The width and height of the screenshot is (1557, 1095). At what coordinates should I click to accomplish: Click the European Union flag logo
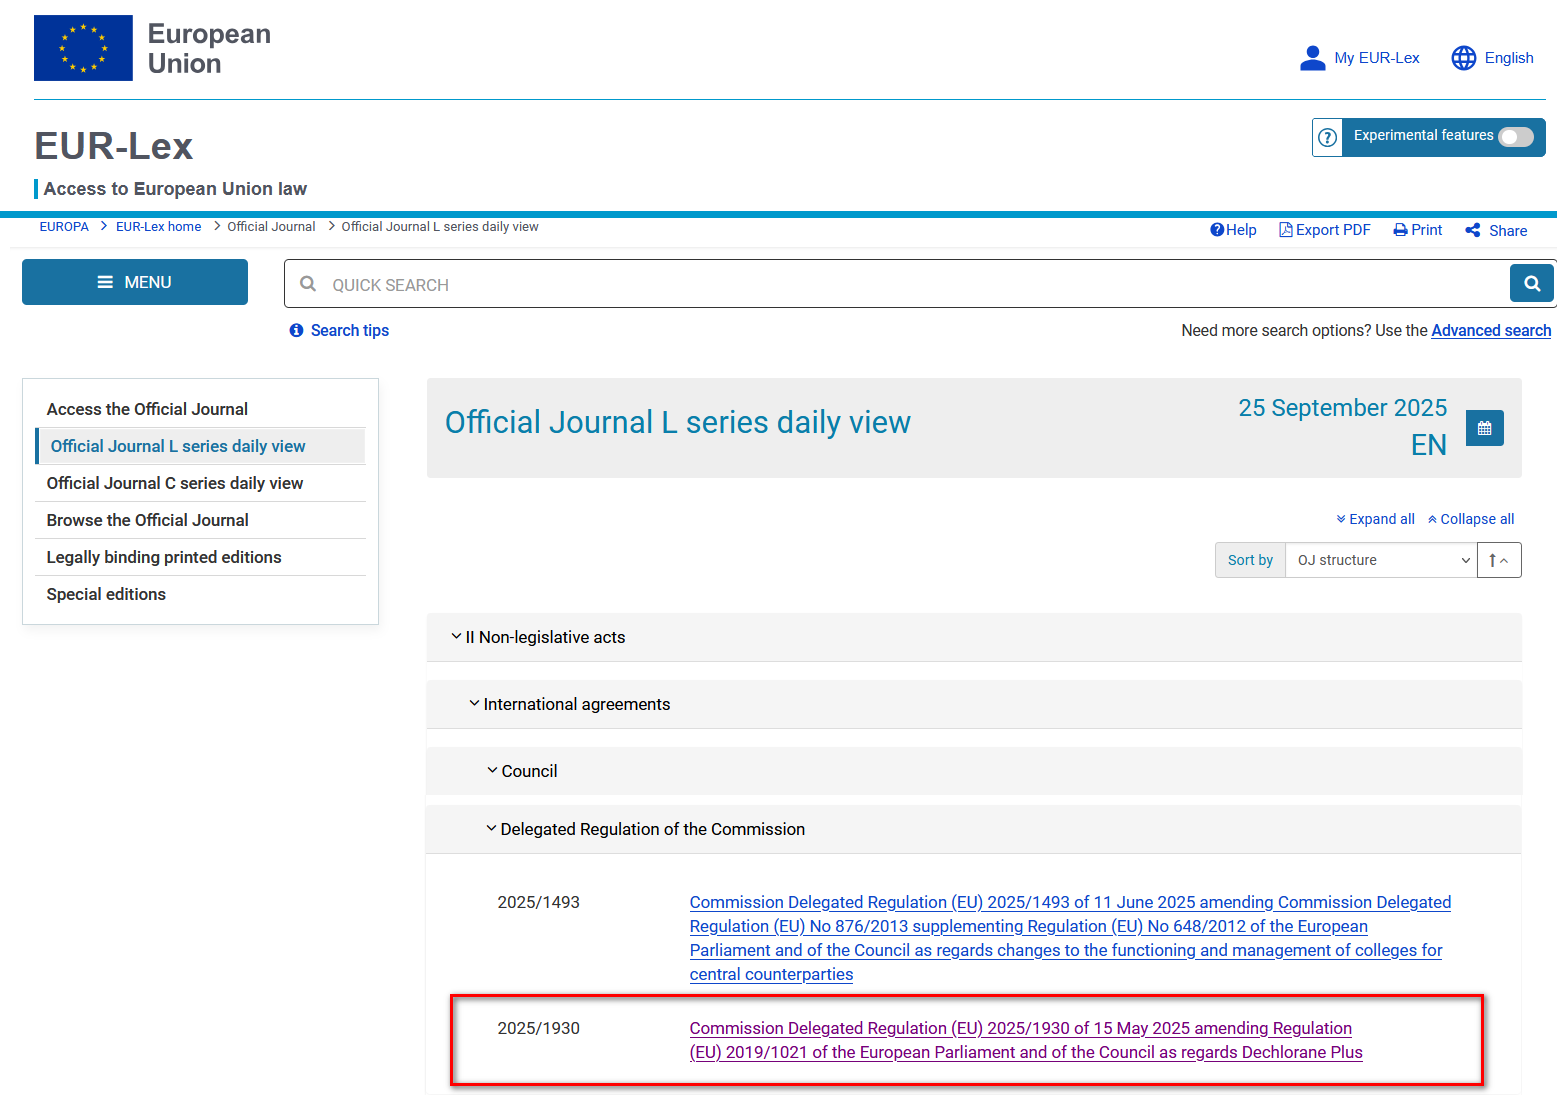coord(83,48)
